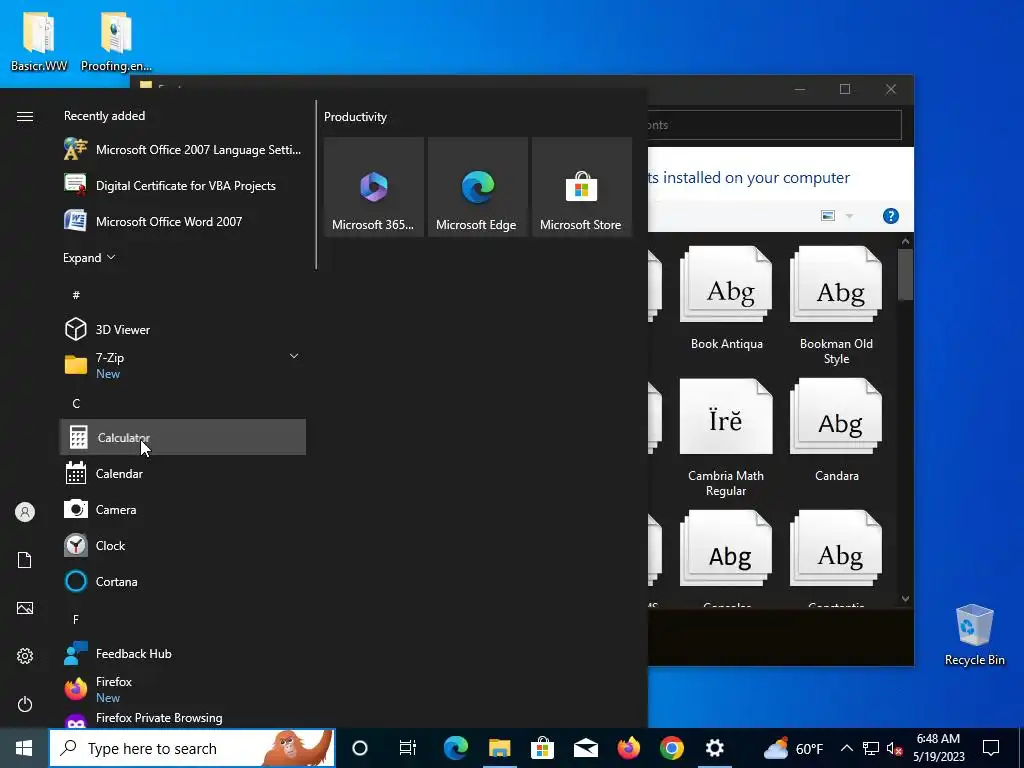Click the Microsoft Store tile
Viewport: 1024px width, 768px height.
pyautogui.click(x=581, y=187)
